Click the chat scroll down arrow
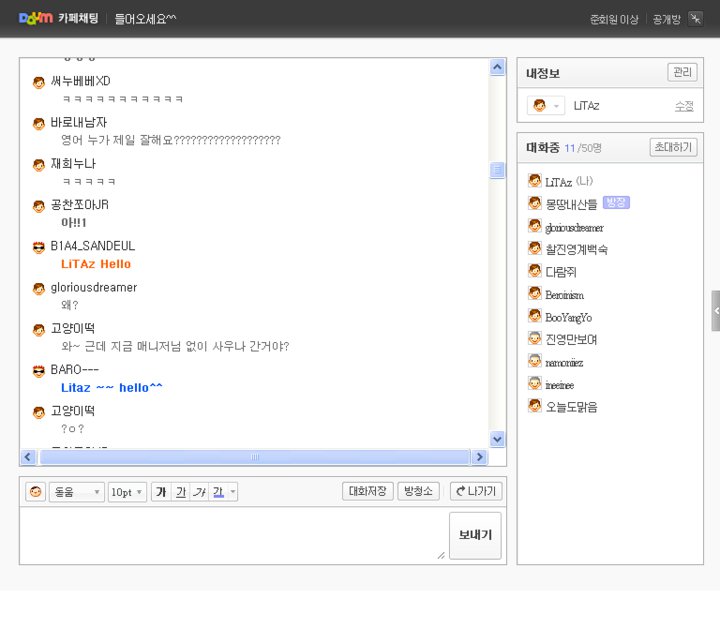The height and width of the screenshot is (643, 720). coord(497,439)
